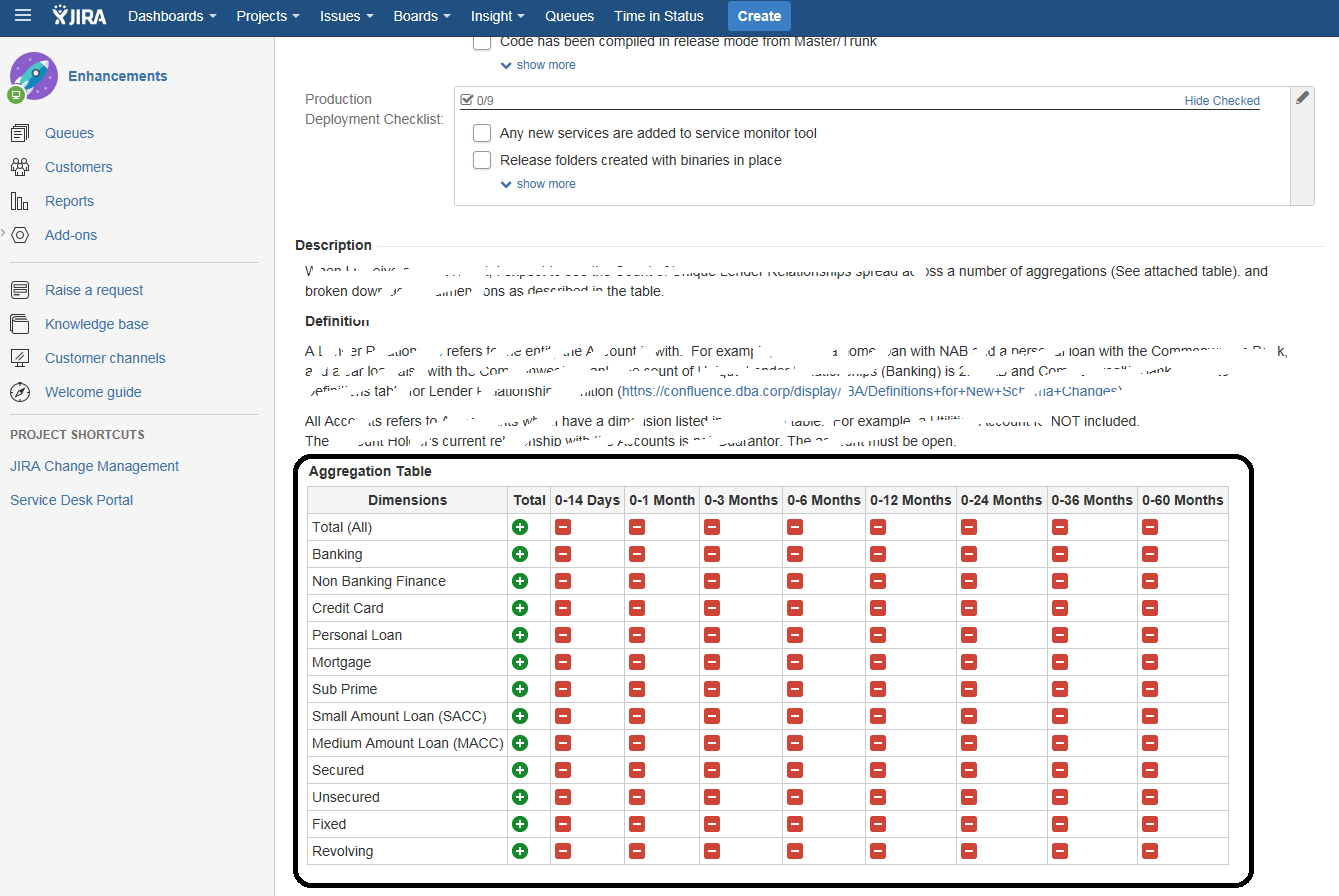Viewport: 1339px width, 896px height.
Task: Expand the sidebar collapse arrow near Add-ons
Action: click(3, 234)
